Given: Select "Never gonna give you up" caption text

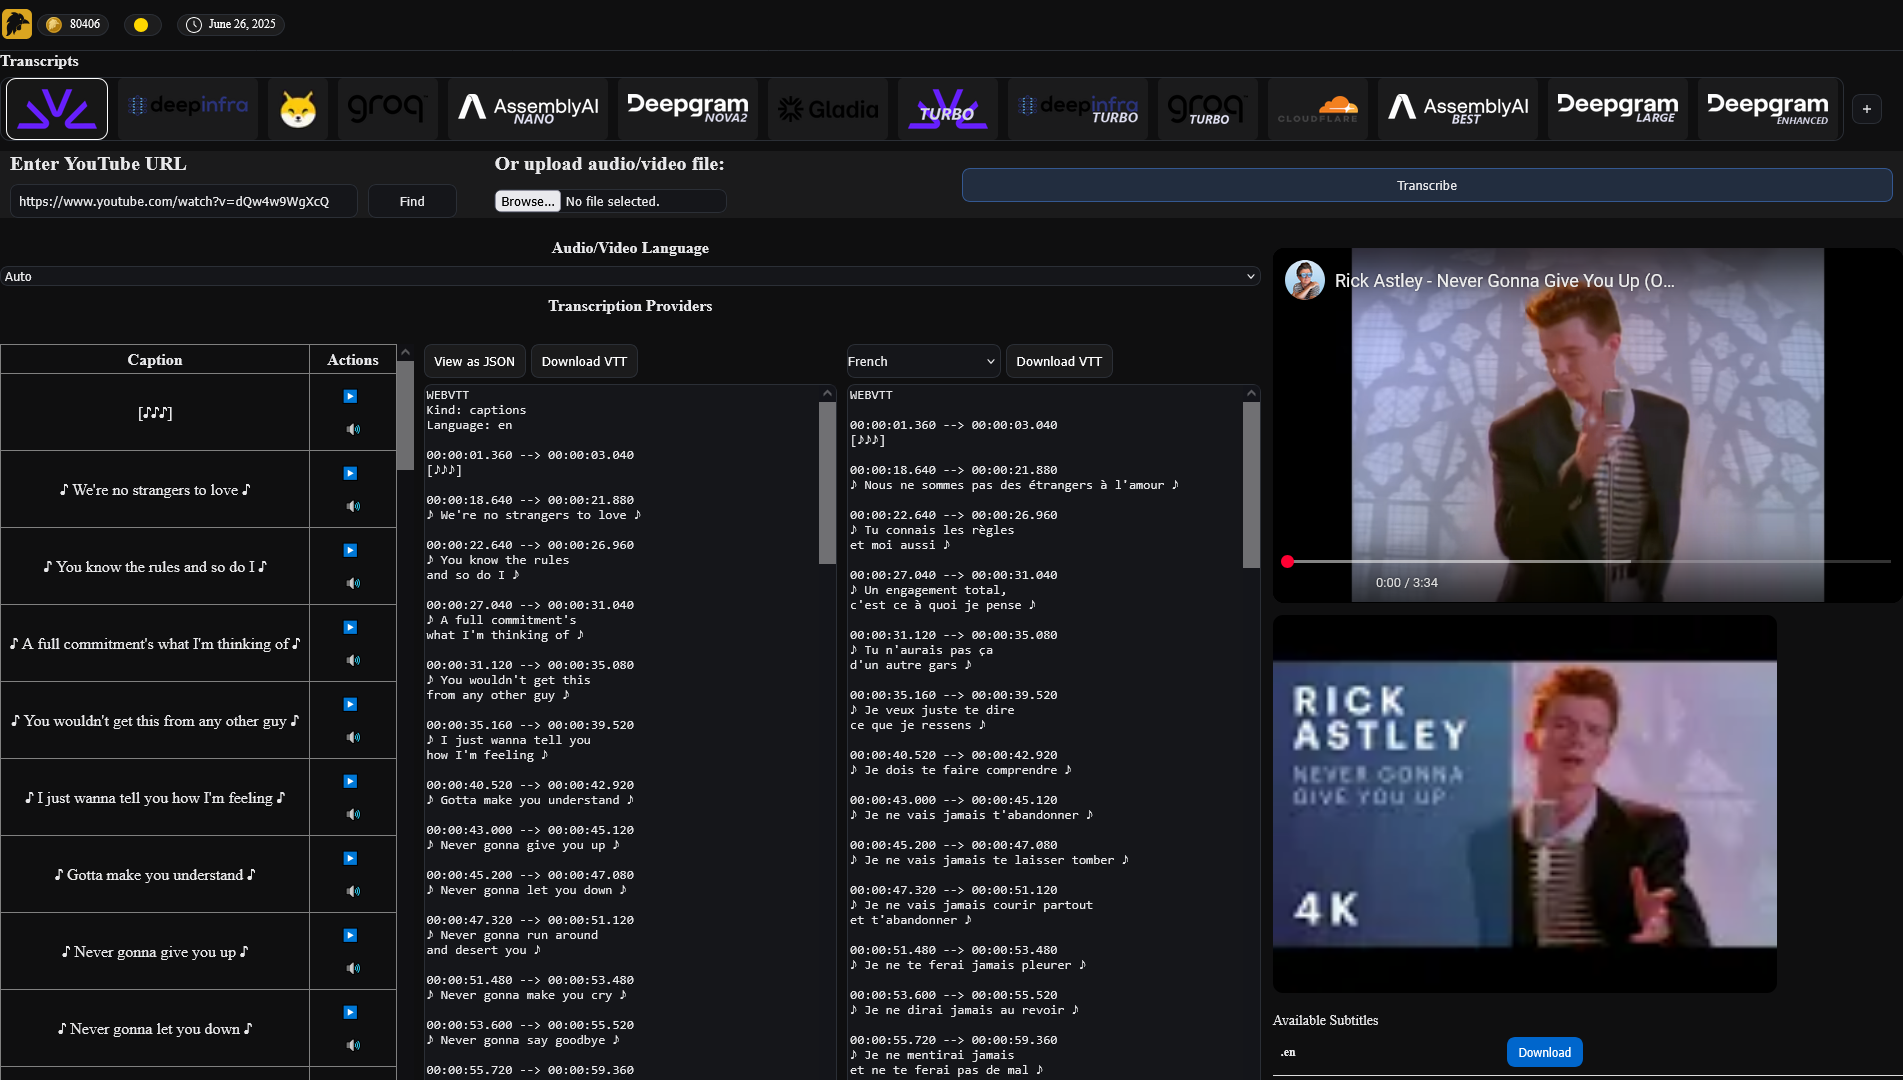Looking at the screenshot, I should [x=155, y=952].
